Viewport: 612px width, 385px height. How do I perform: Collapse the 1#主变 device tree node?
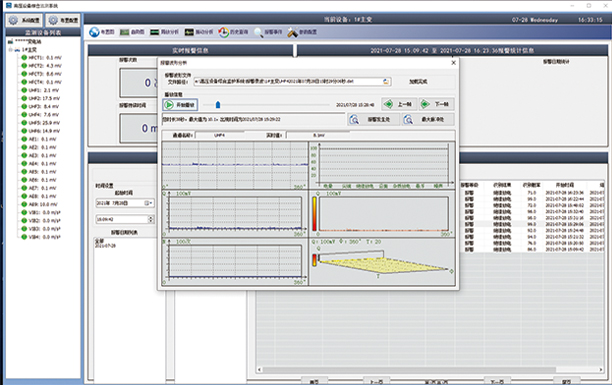11,50
